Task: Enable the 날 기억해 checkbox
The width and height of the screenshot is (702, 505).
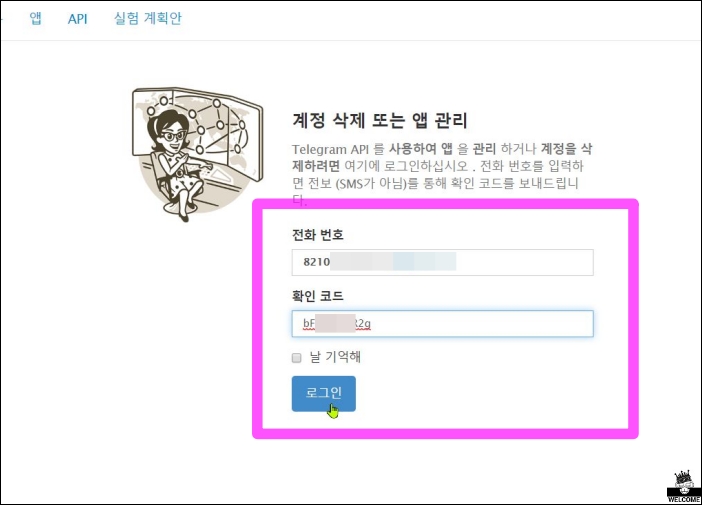Action: click(x=296, y=357)
